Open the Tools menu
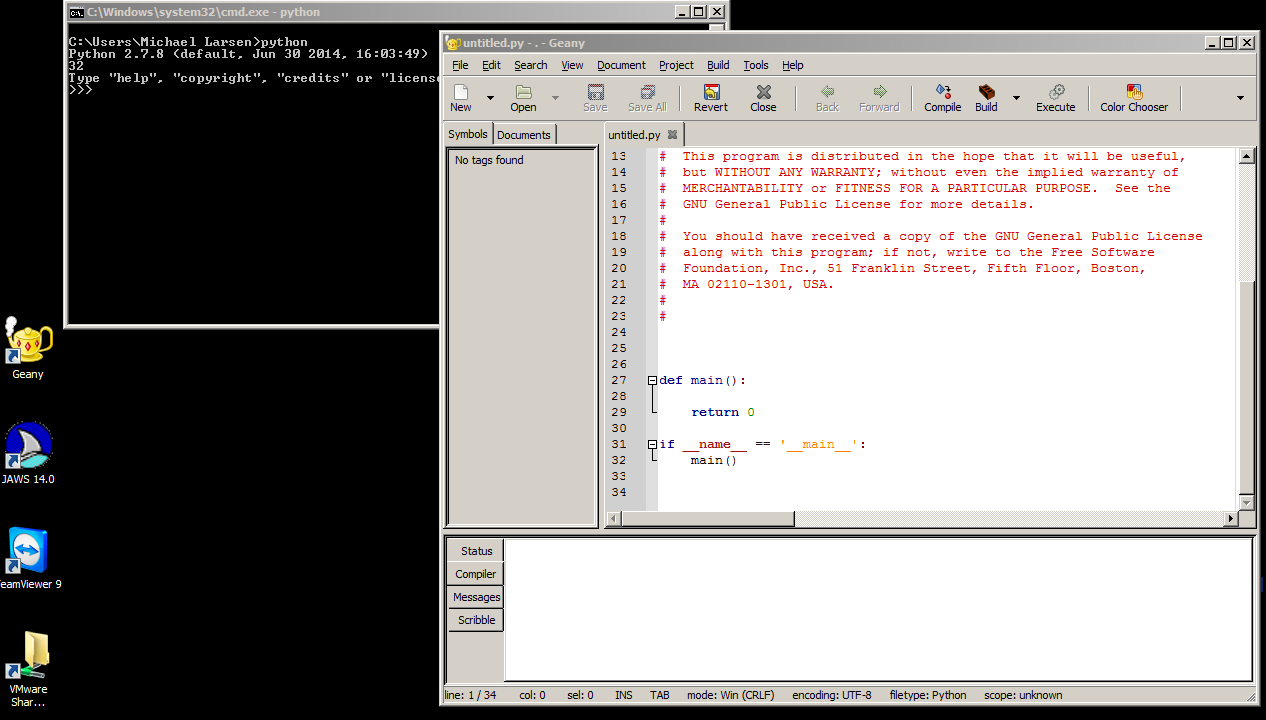The image size is (1266, 720). (756, 65)
